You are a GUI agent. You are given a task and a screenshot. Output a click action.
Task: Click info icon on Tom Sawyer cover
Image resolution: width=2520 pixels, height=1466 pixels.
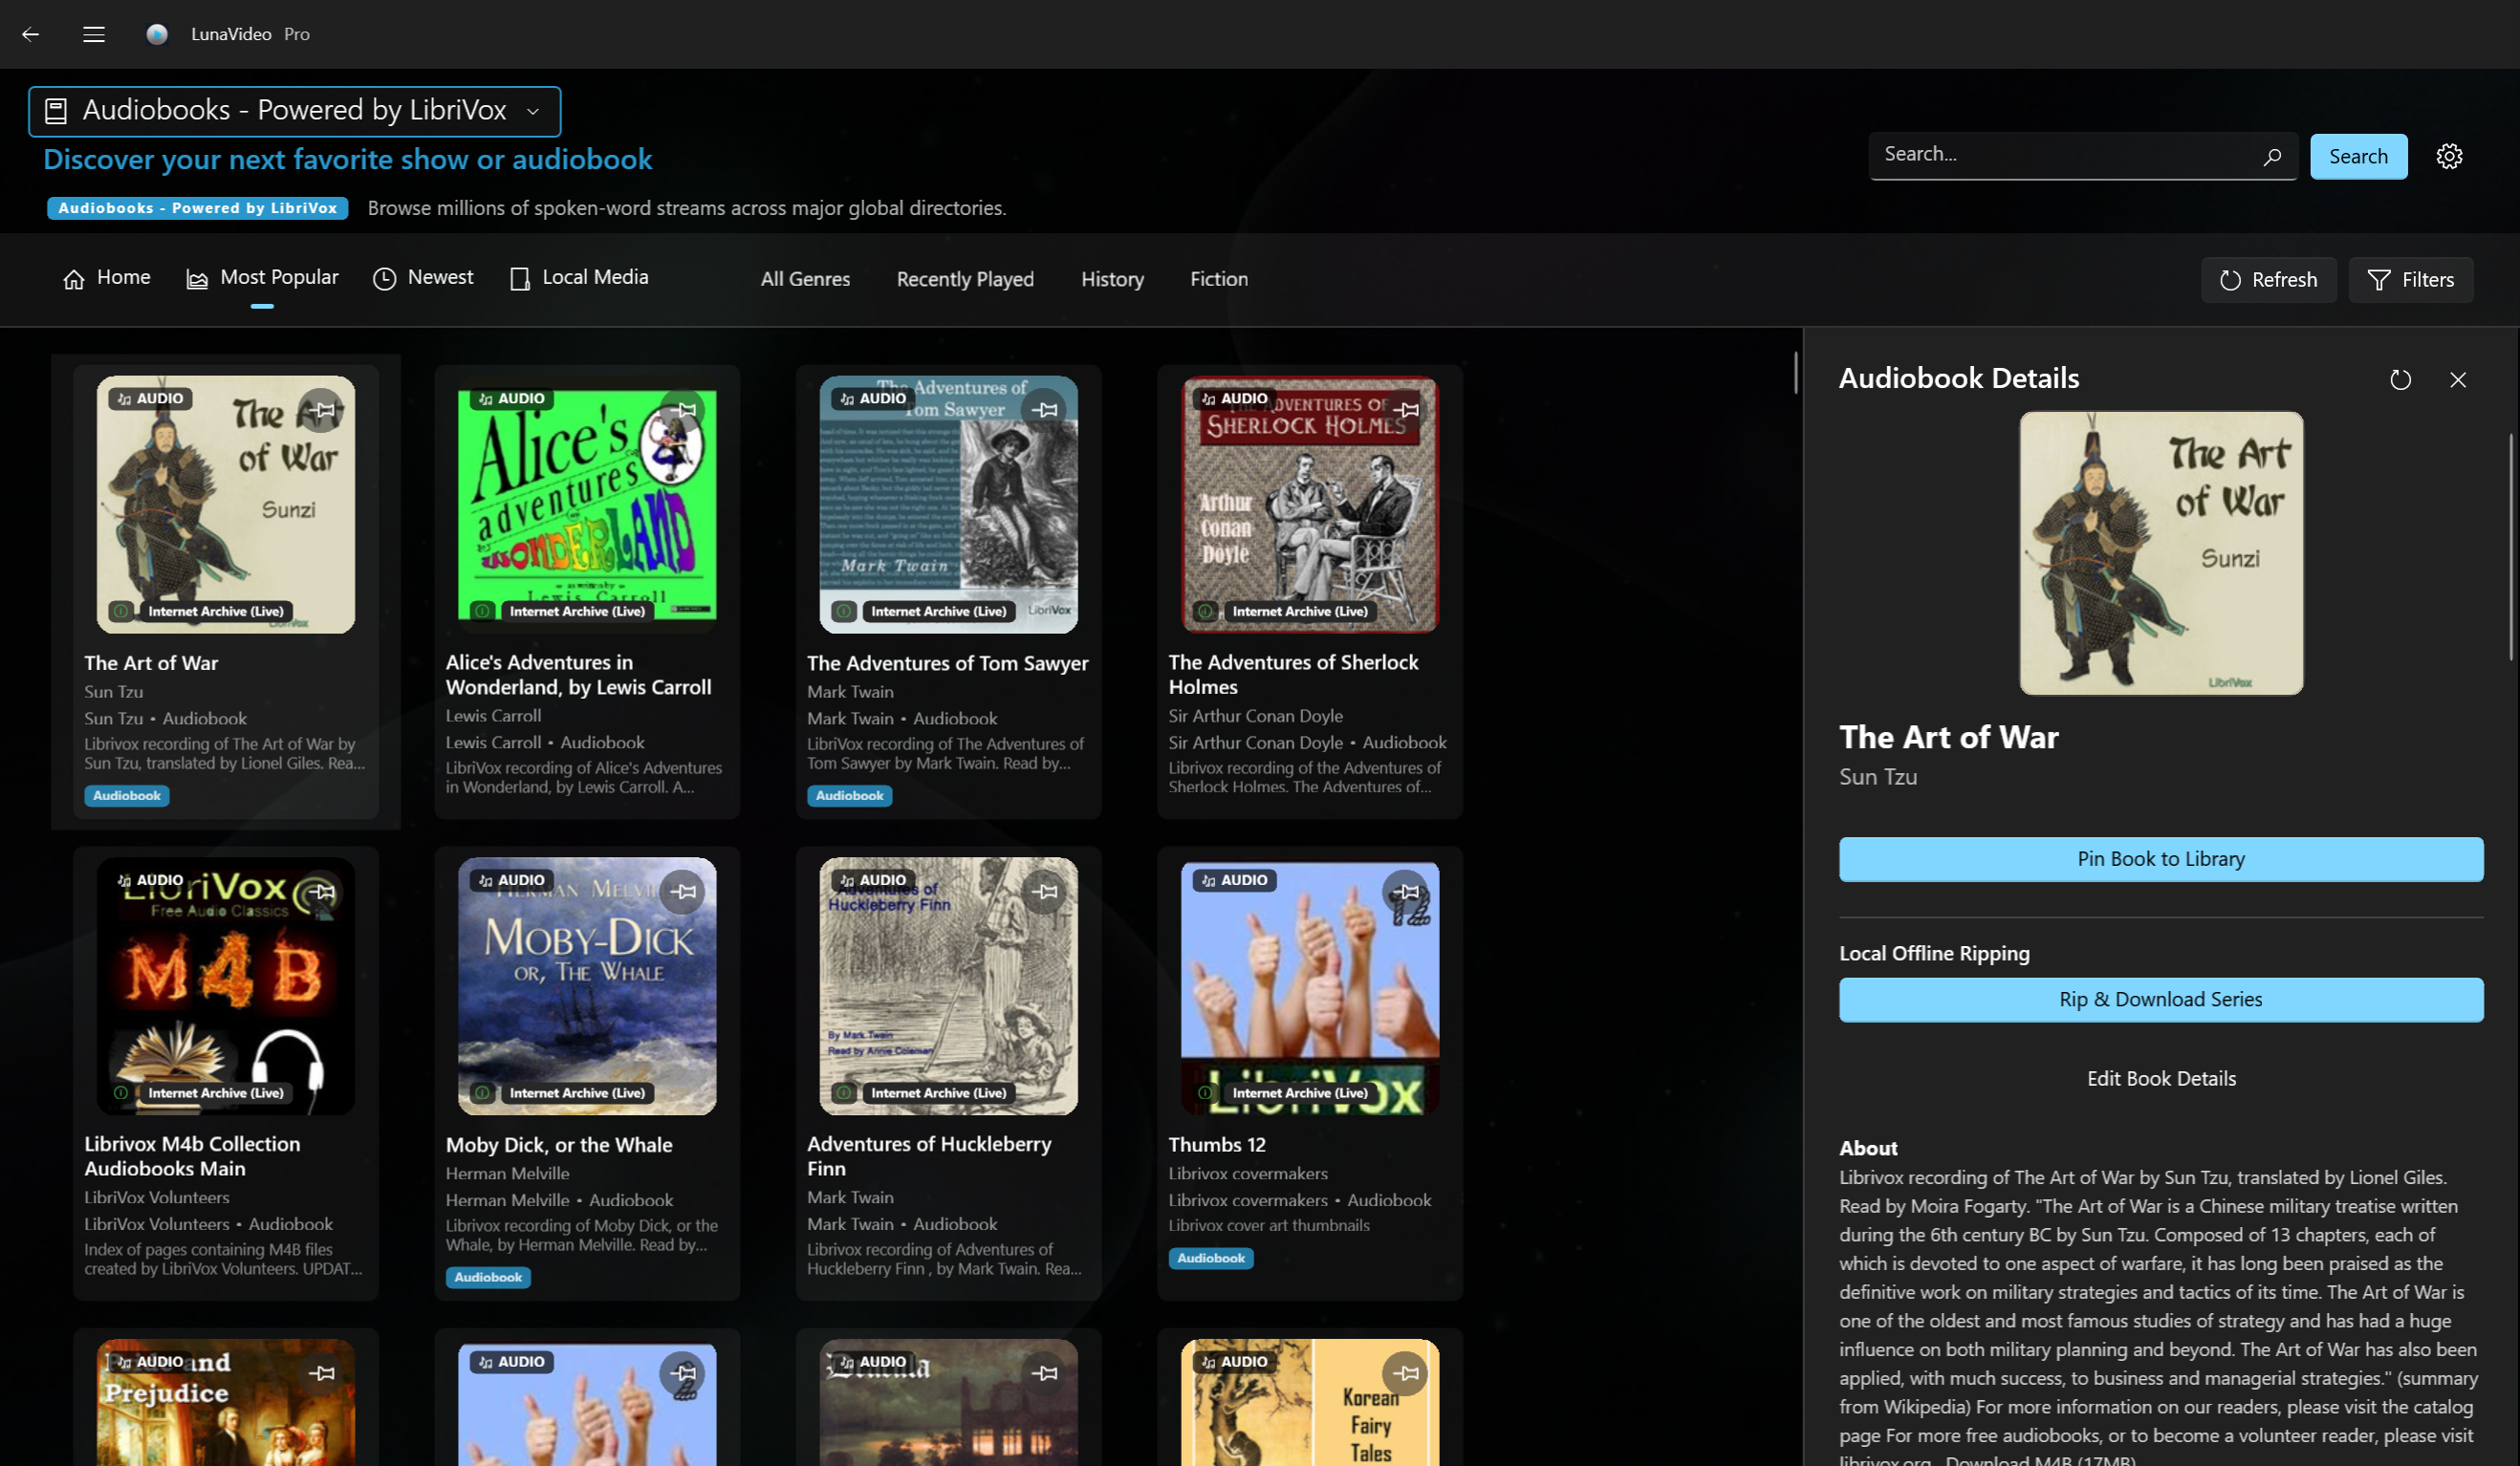(x=844, y=611)
